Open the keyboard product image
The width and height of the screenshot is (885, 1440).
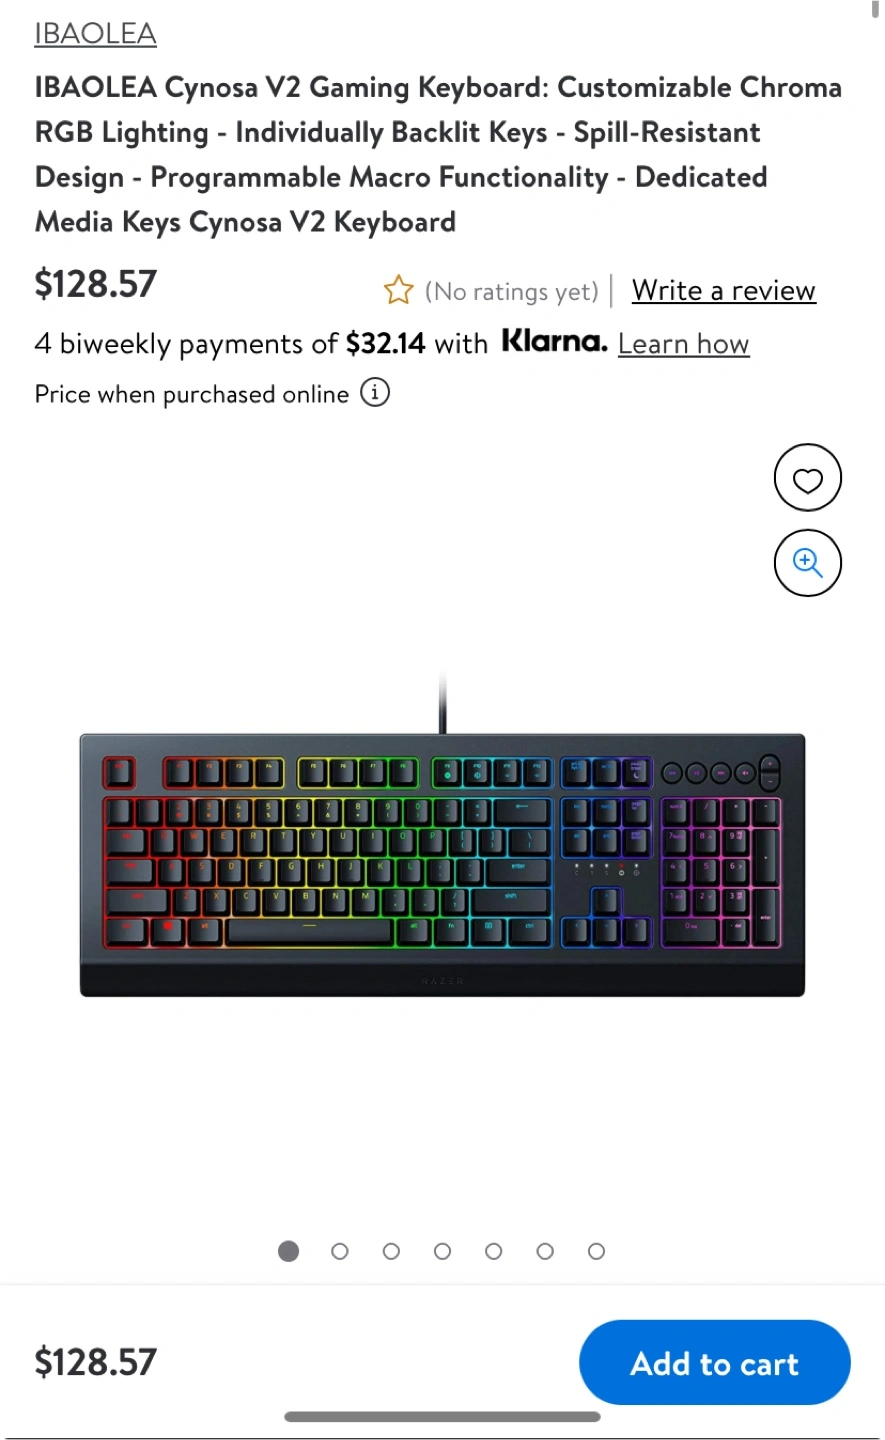tap(442, 837)
